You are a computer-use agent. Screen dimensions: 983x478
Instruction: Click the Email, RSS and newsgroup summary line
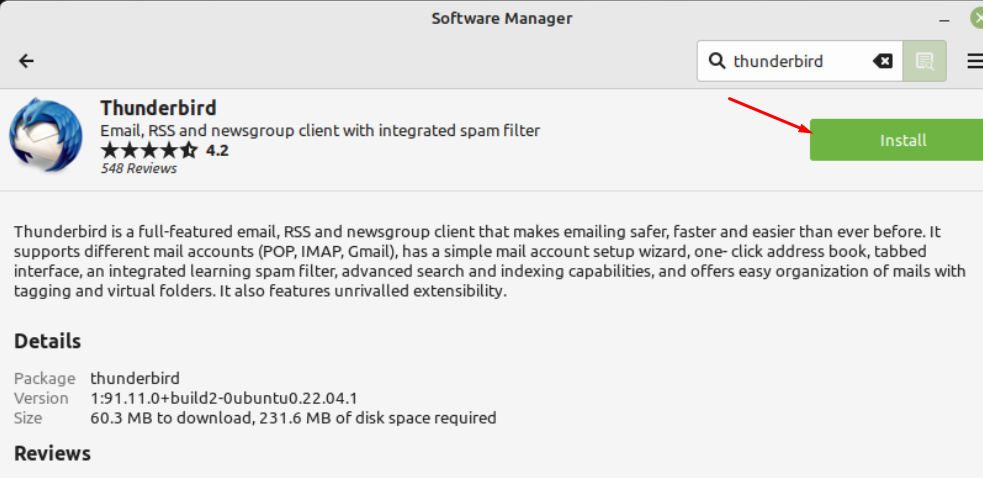[x=320, y=130]
